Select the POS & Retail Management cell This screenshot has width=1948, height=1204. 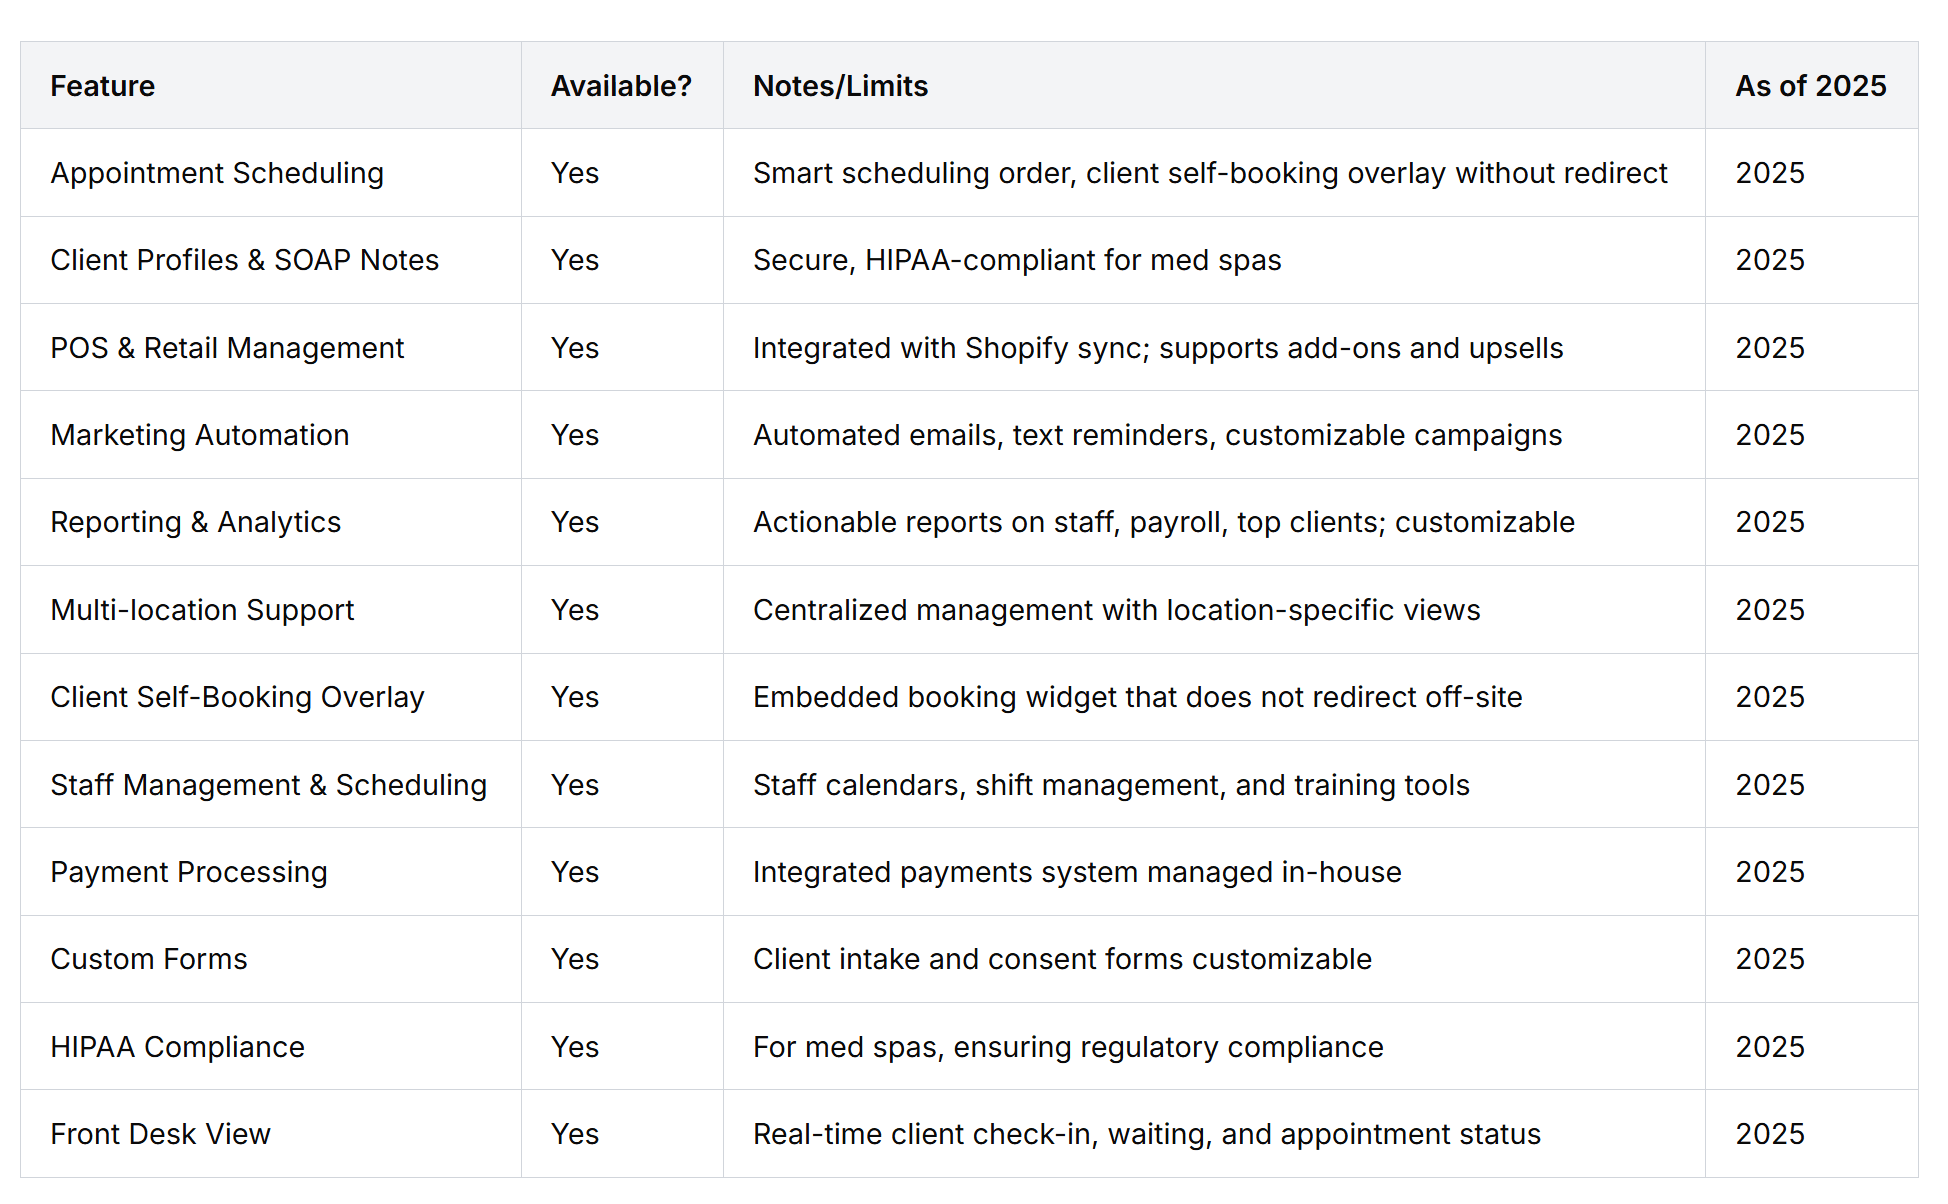pyautogui.click(x=227, y=348)
